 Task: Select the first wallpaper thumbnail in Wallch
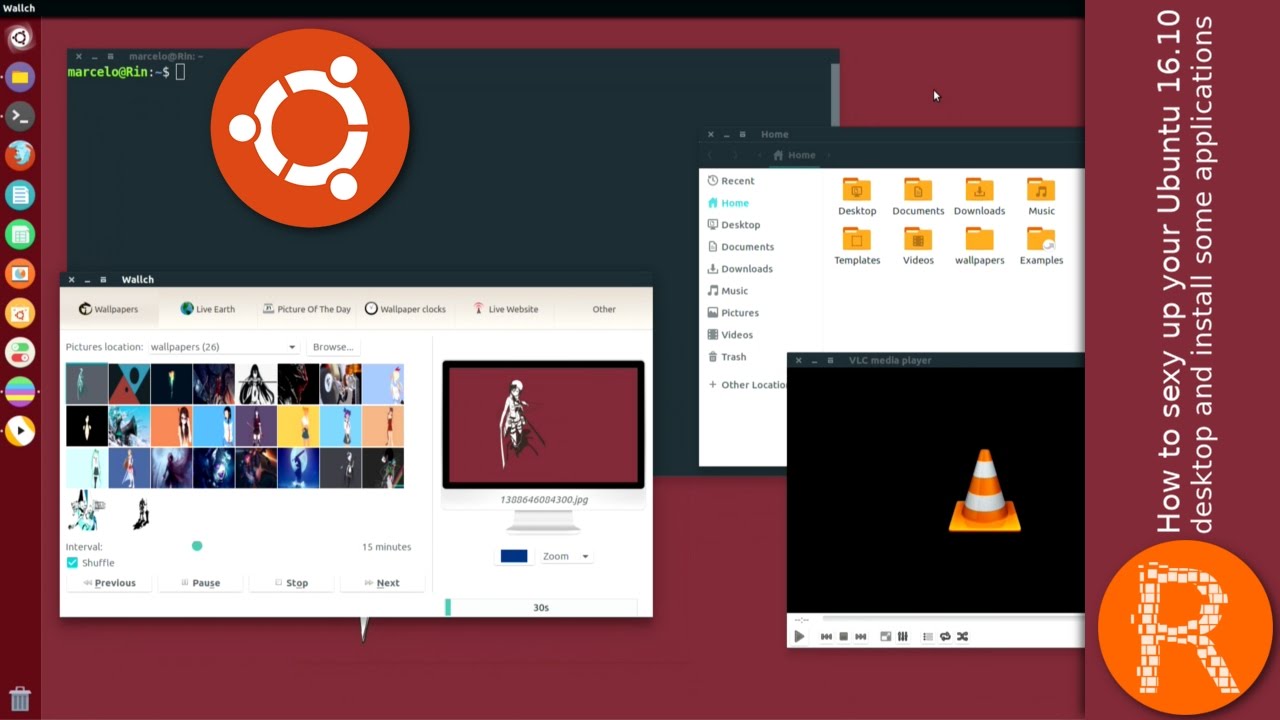click(x=87, y=384)
